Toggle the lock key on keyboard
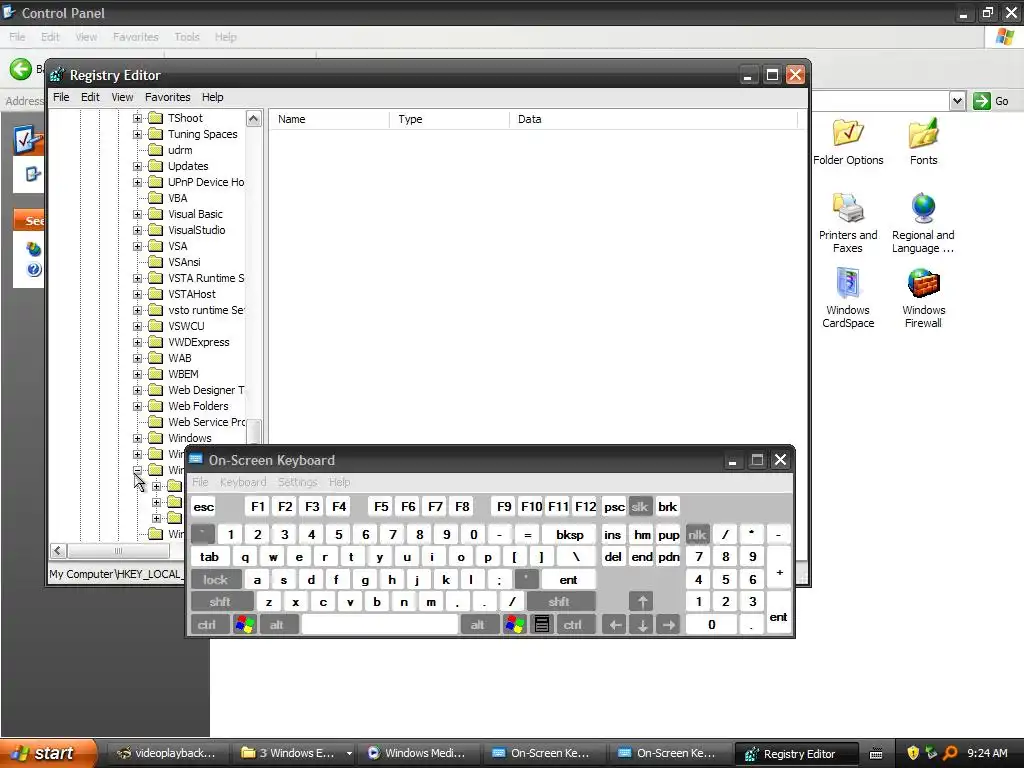1024x768 pixels. (x=216, y=579)
